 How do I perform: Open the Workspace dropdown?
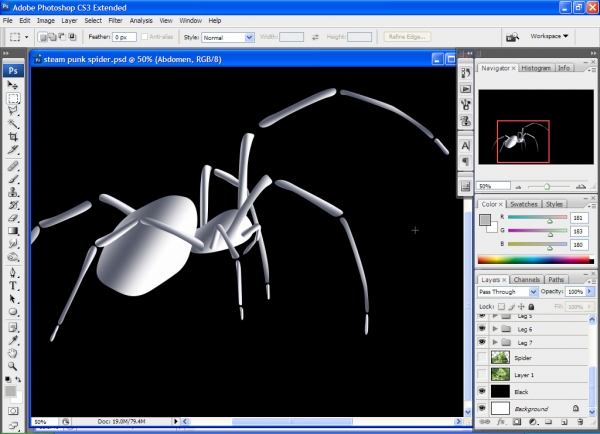[549, 36]
